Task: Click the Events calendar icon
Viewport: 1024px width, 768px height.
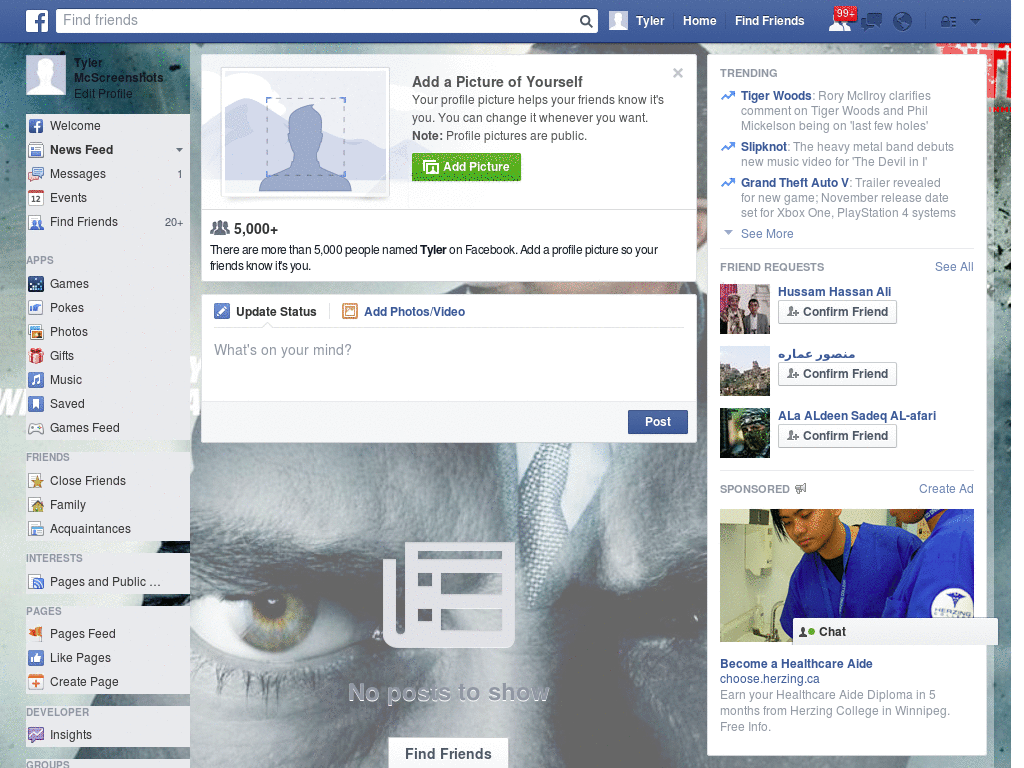Action: (x=36, y=198)
